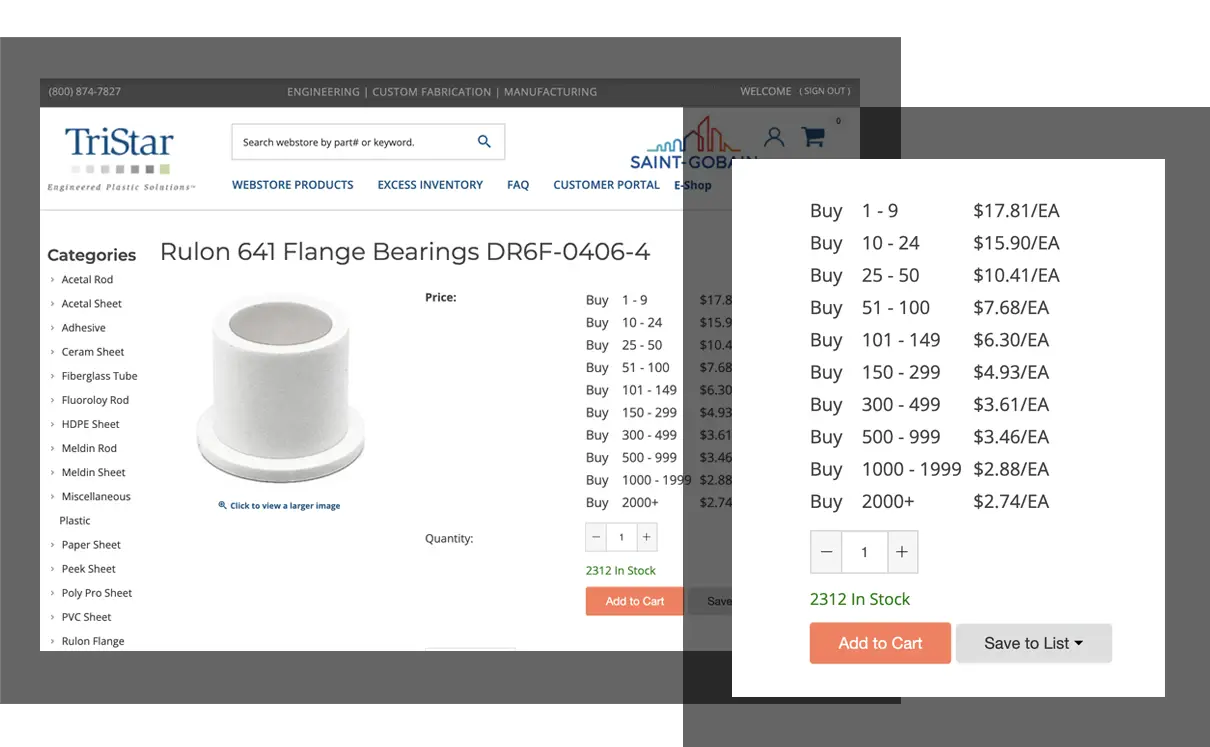This screenshot has width=1210, height=747.
Task: Expand the Acetal Sheet category
Action: coord(91,304)
